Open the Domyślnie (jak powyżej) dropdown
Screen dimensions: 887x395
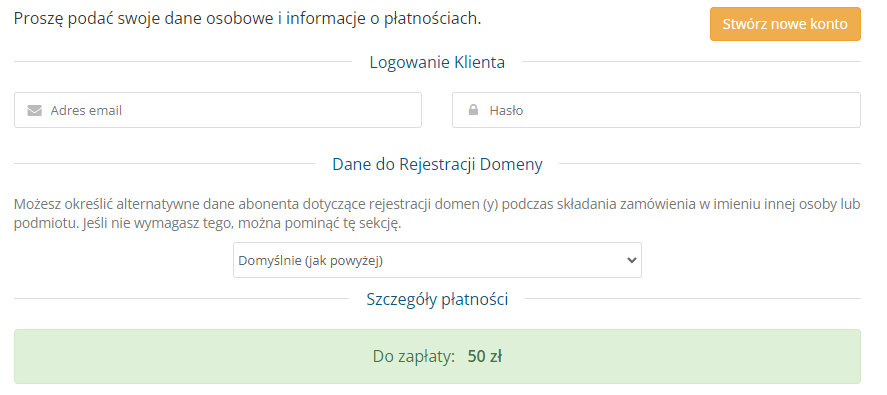437,260
